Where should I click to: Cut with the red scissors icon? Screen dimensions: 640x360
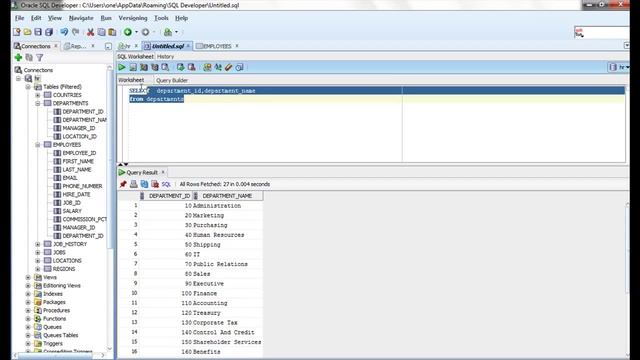point(91,32)
